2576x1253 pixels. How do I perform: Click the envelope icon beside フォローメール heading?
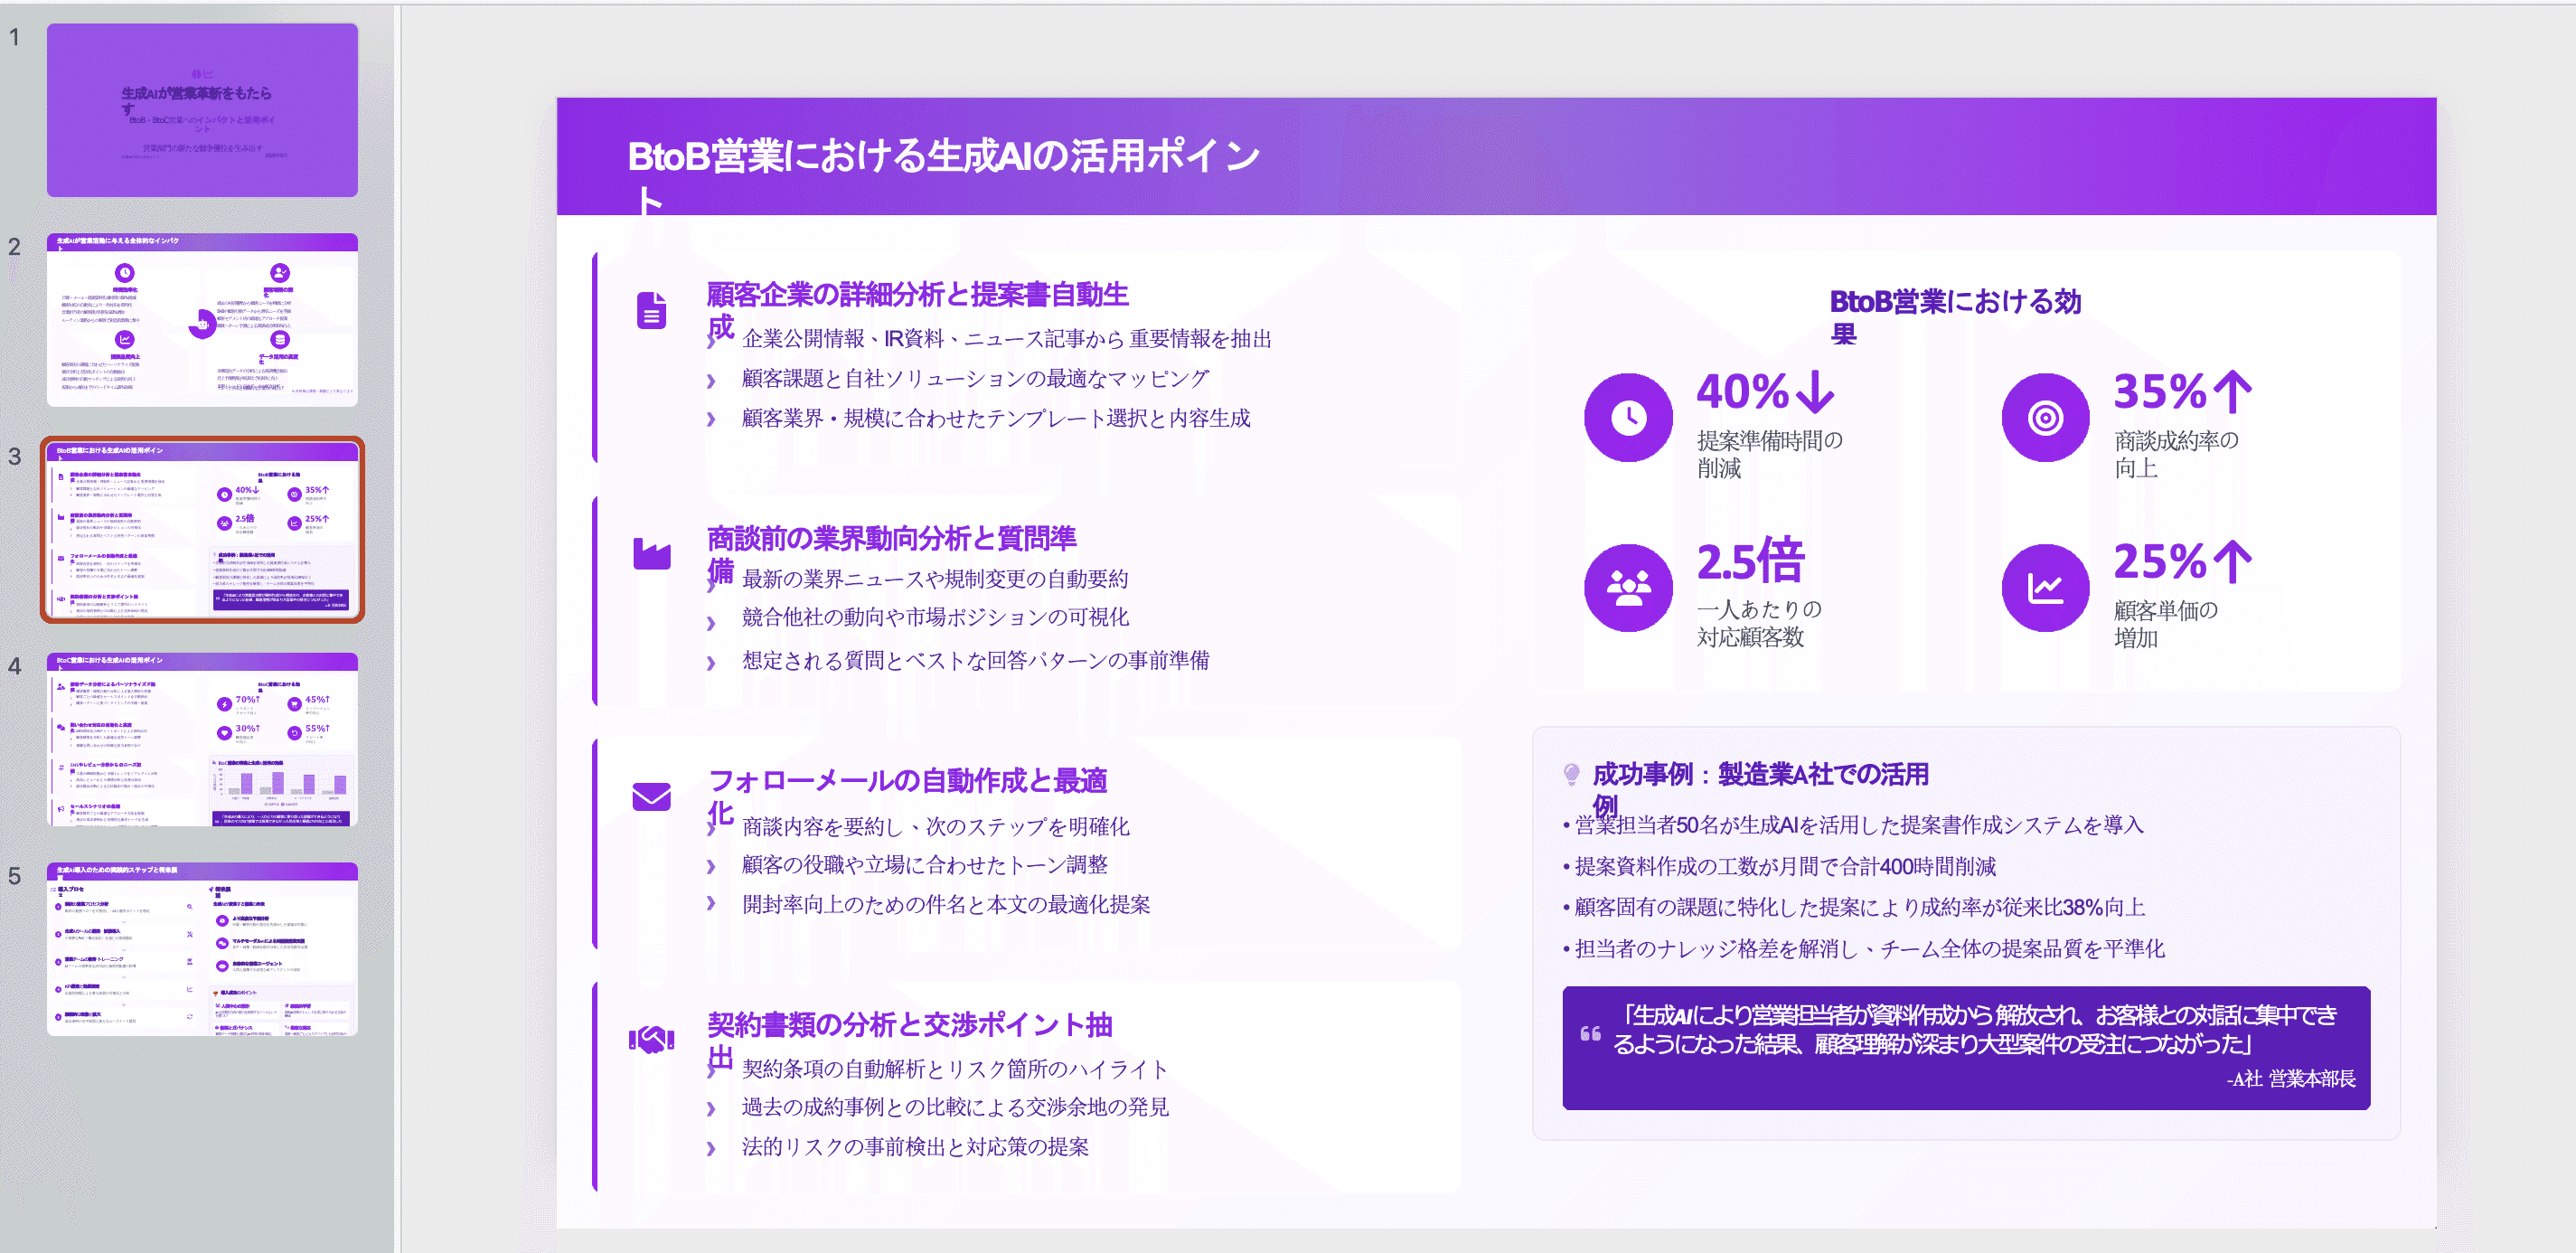(652, 797)
